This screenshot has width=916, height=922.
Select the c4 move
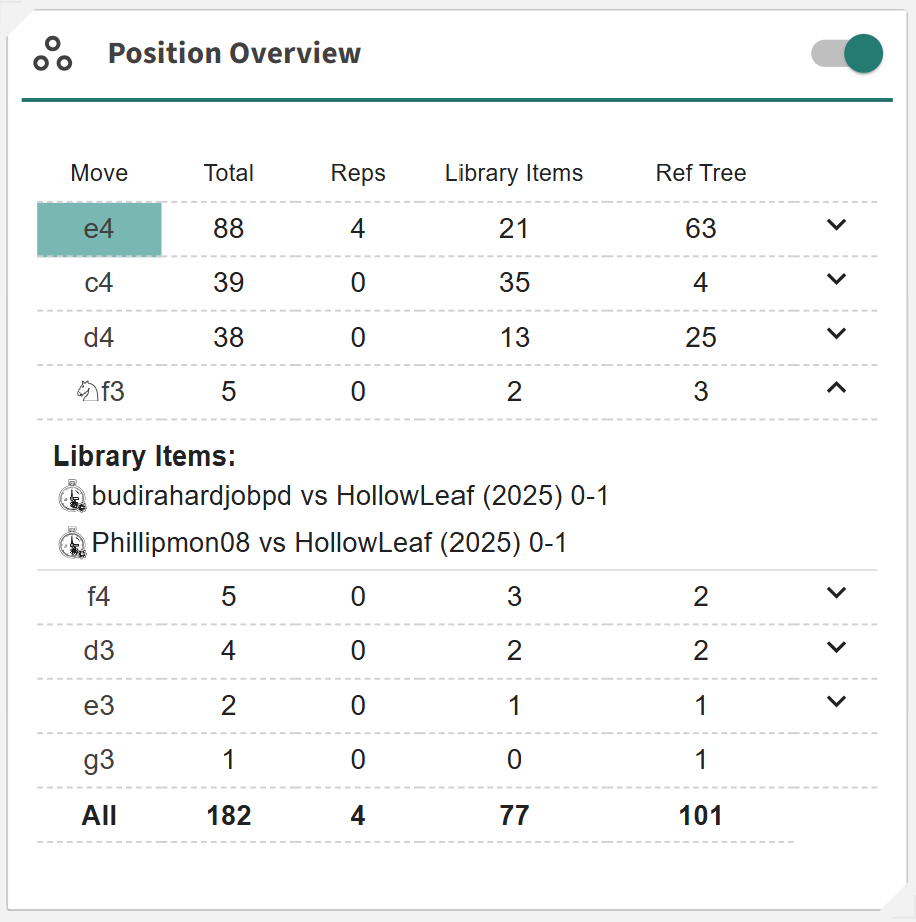(99, 283)
